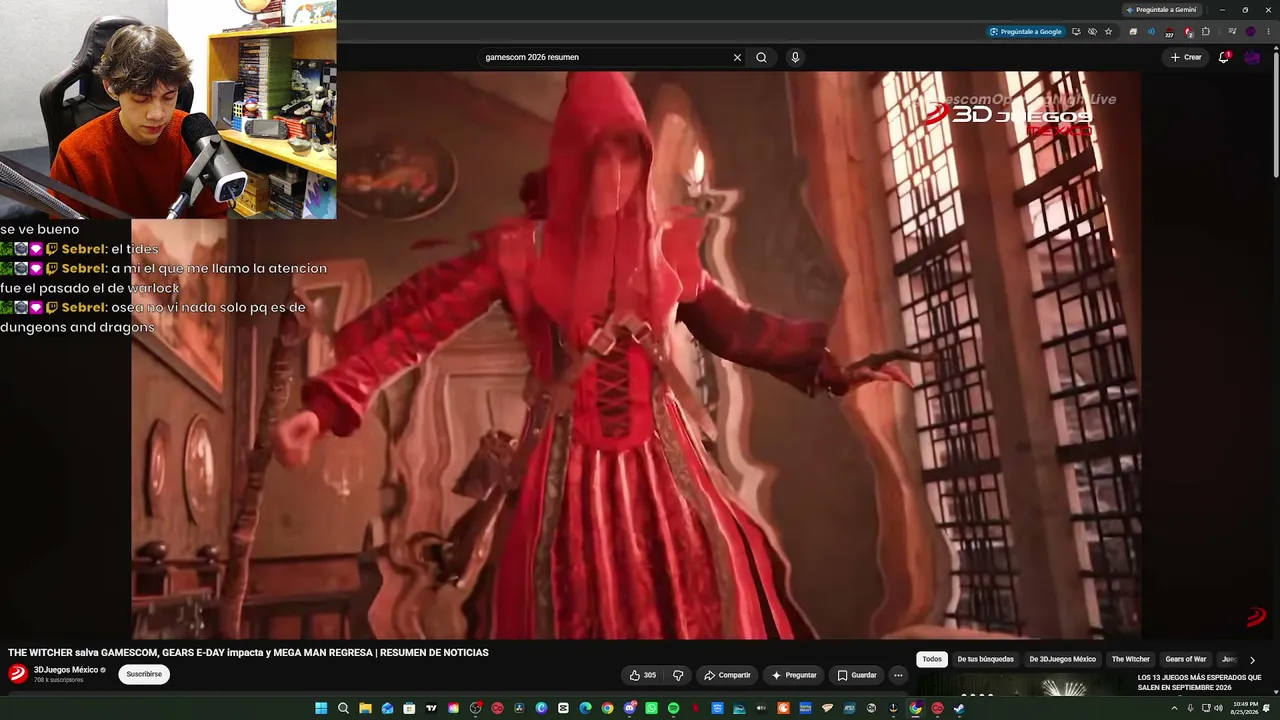This screenshot has height=720, width=1280.
Task: Open the YouTube Crear menu
Action: pos(1186,57)
